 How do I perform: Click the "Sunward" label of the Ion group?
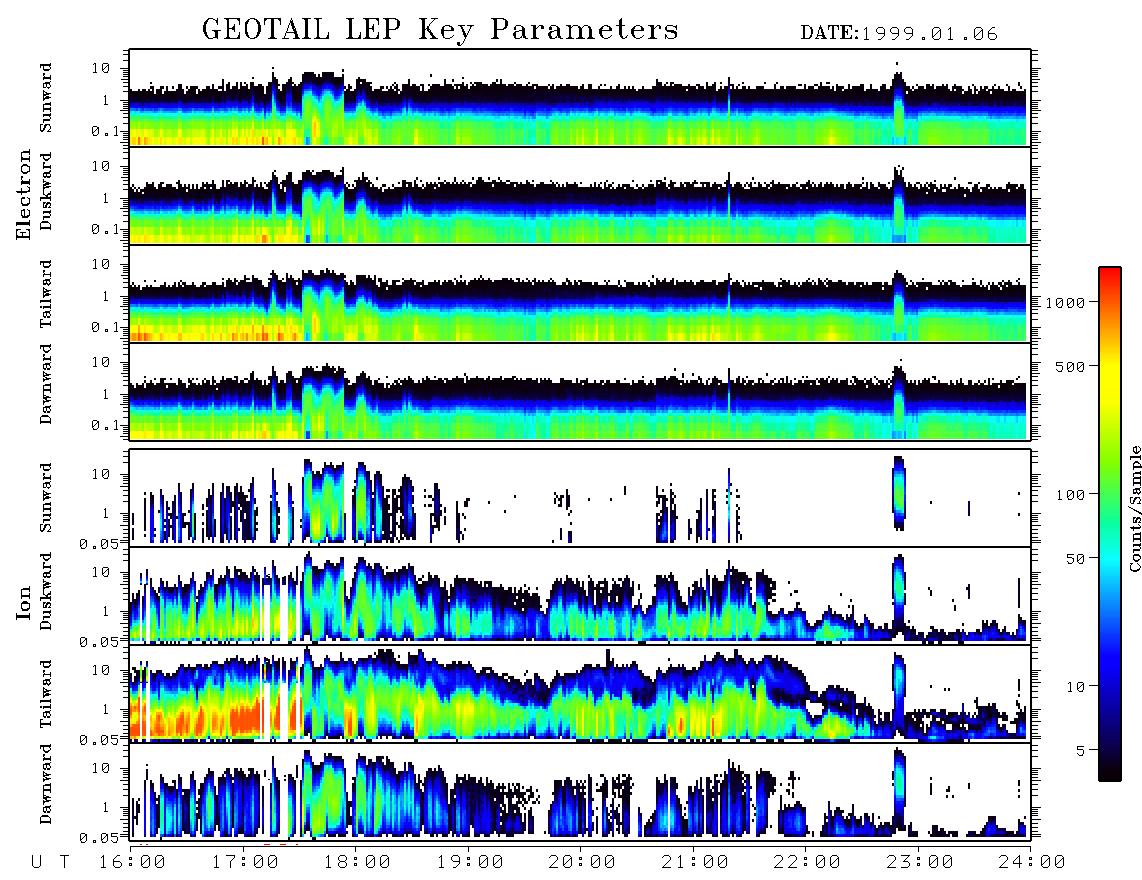[46, 498]
